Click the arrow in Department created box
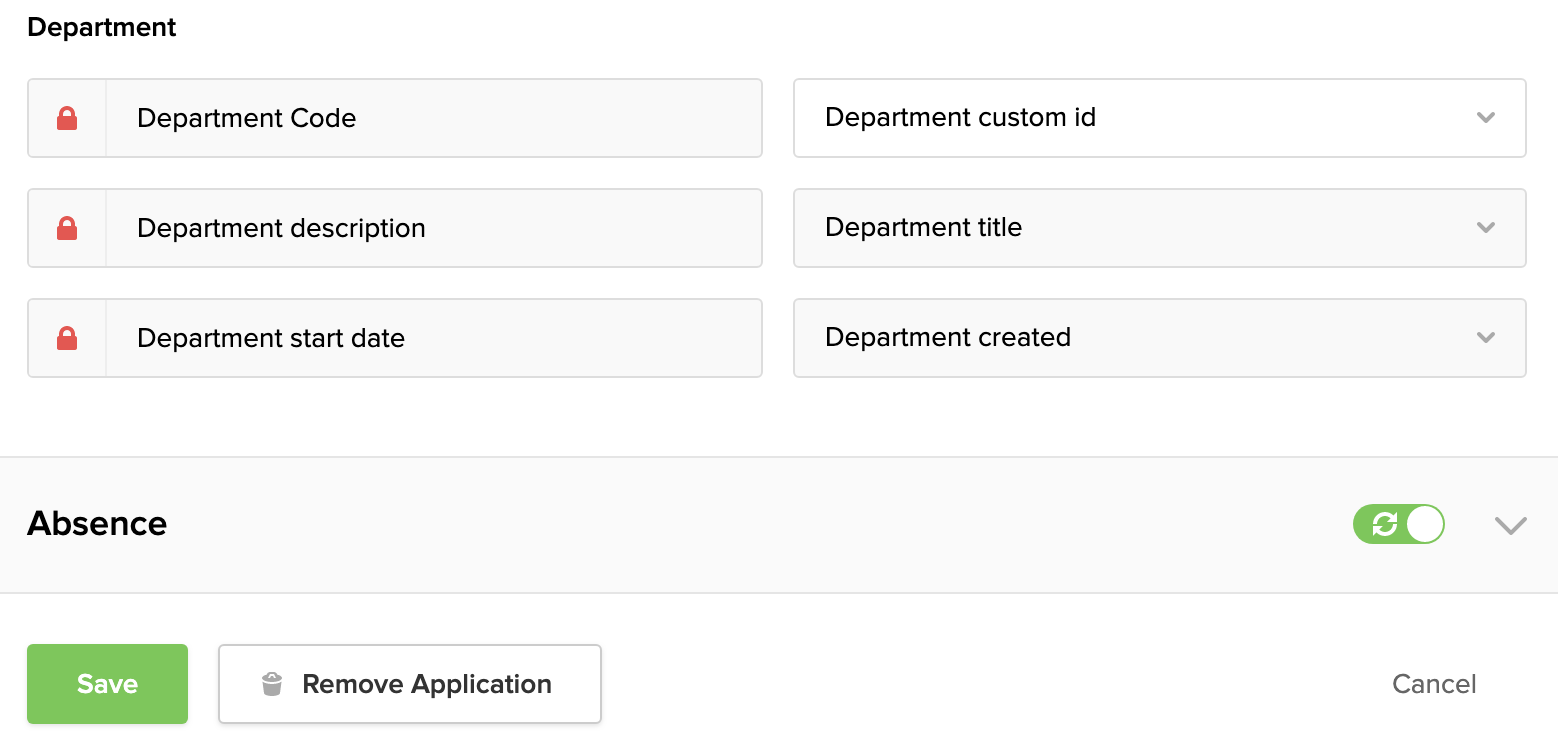Image resolution: width=1558 pixels, height=740 pixels. (x=1485, y=338)
